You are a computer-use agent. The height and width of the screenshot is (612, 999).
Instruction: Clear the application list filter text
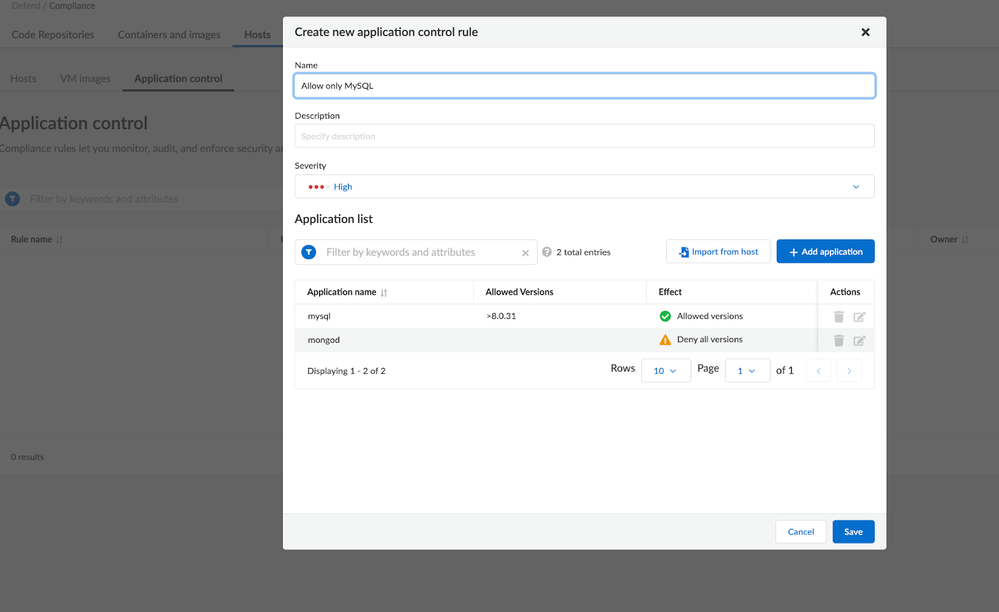pos(525,253)
